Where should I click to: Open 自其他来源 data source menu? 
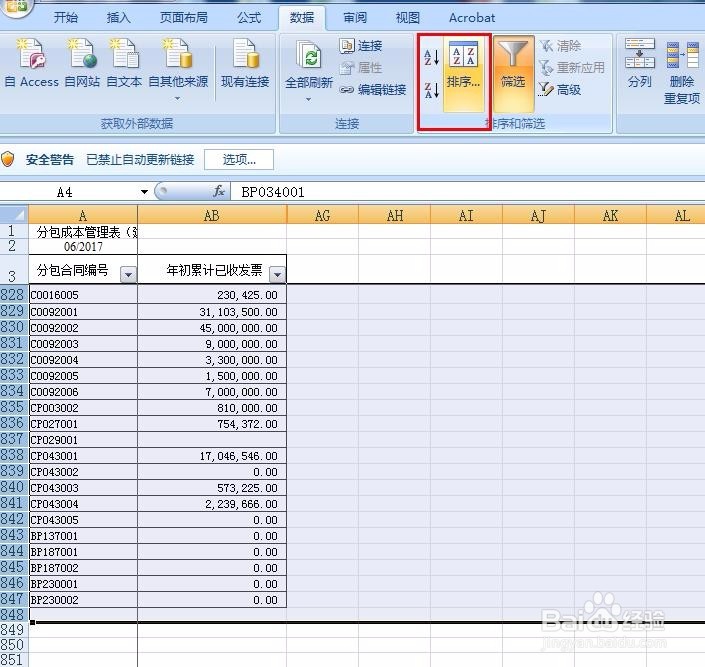(178, 70)
